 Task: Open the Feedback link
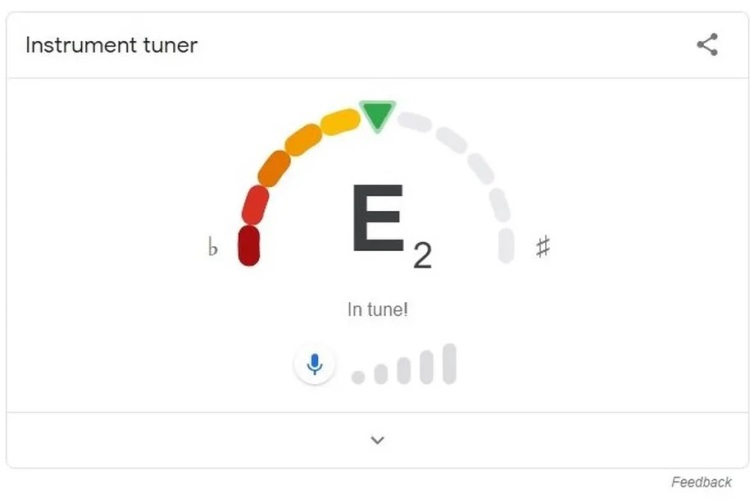(x=701, y=482)
